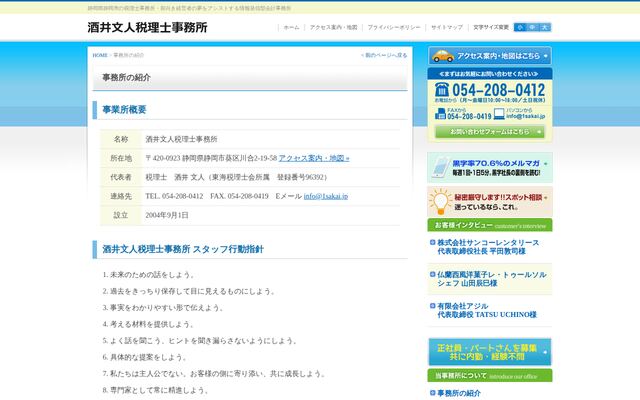Click the お客様インタビュー green header

pos(490,225)
